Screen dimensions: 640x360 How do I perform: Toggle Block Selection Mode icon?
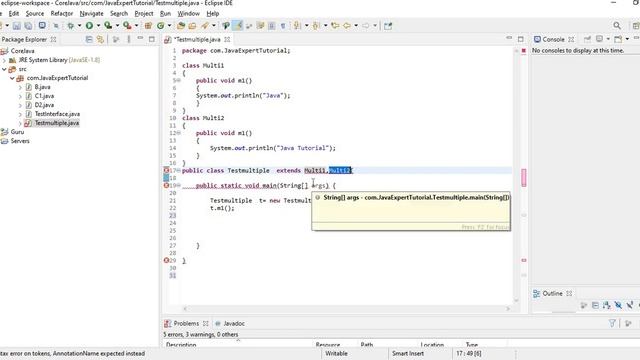(272, 26)
